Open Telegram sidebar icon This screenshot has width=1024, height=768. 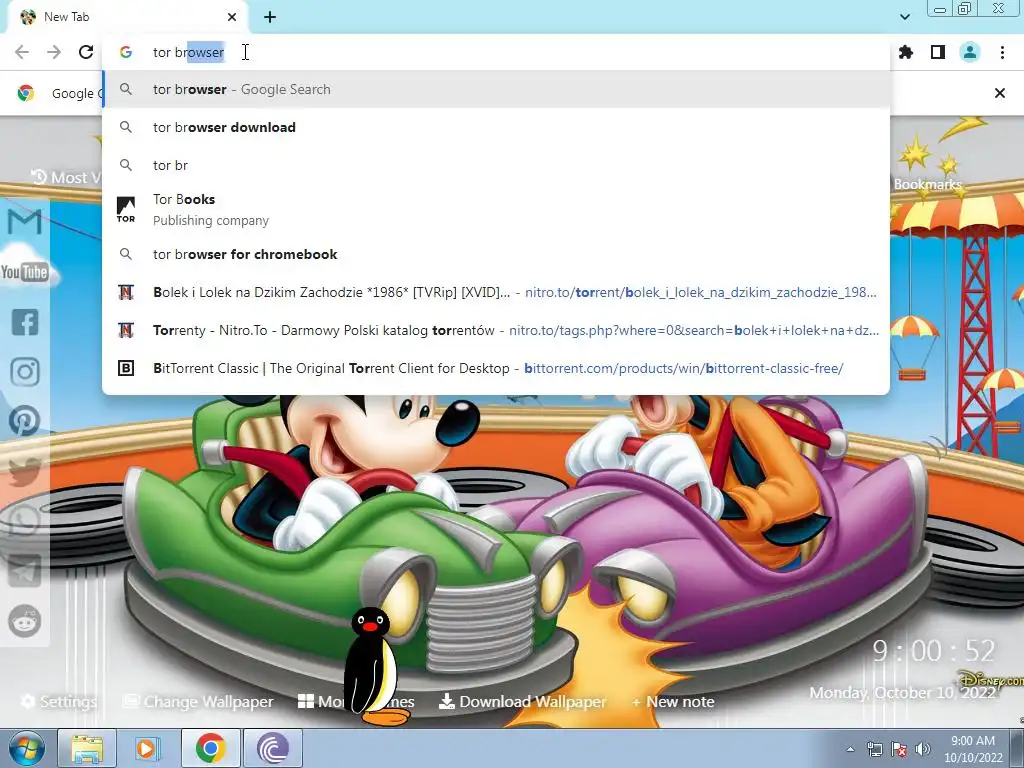[x=24, y=571]
